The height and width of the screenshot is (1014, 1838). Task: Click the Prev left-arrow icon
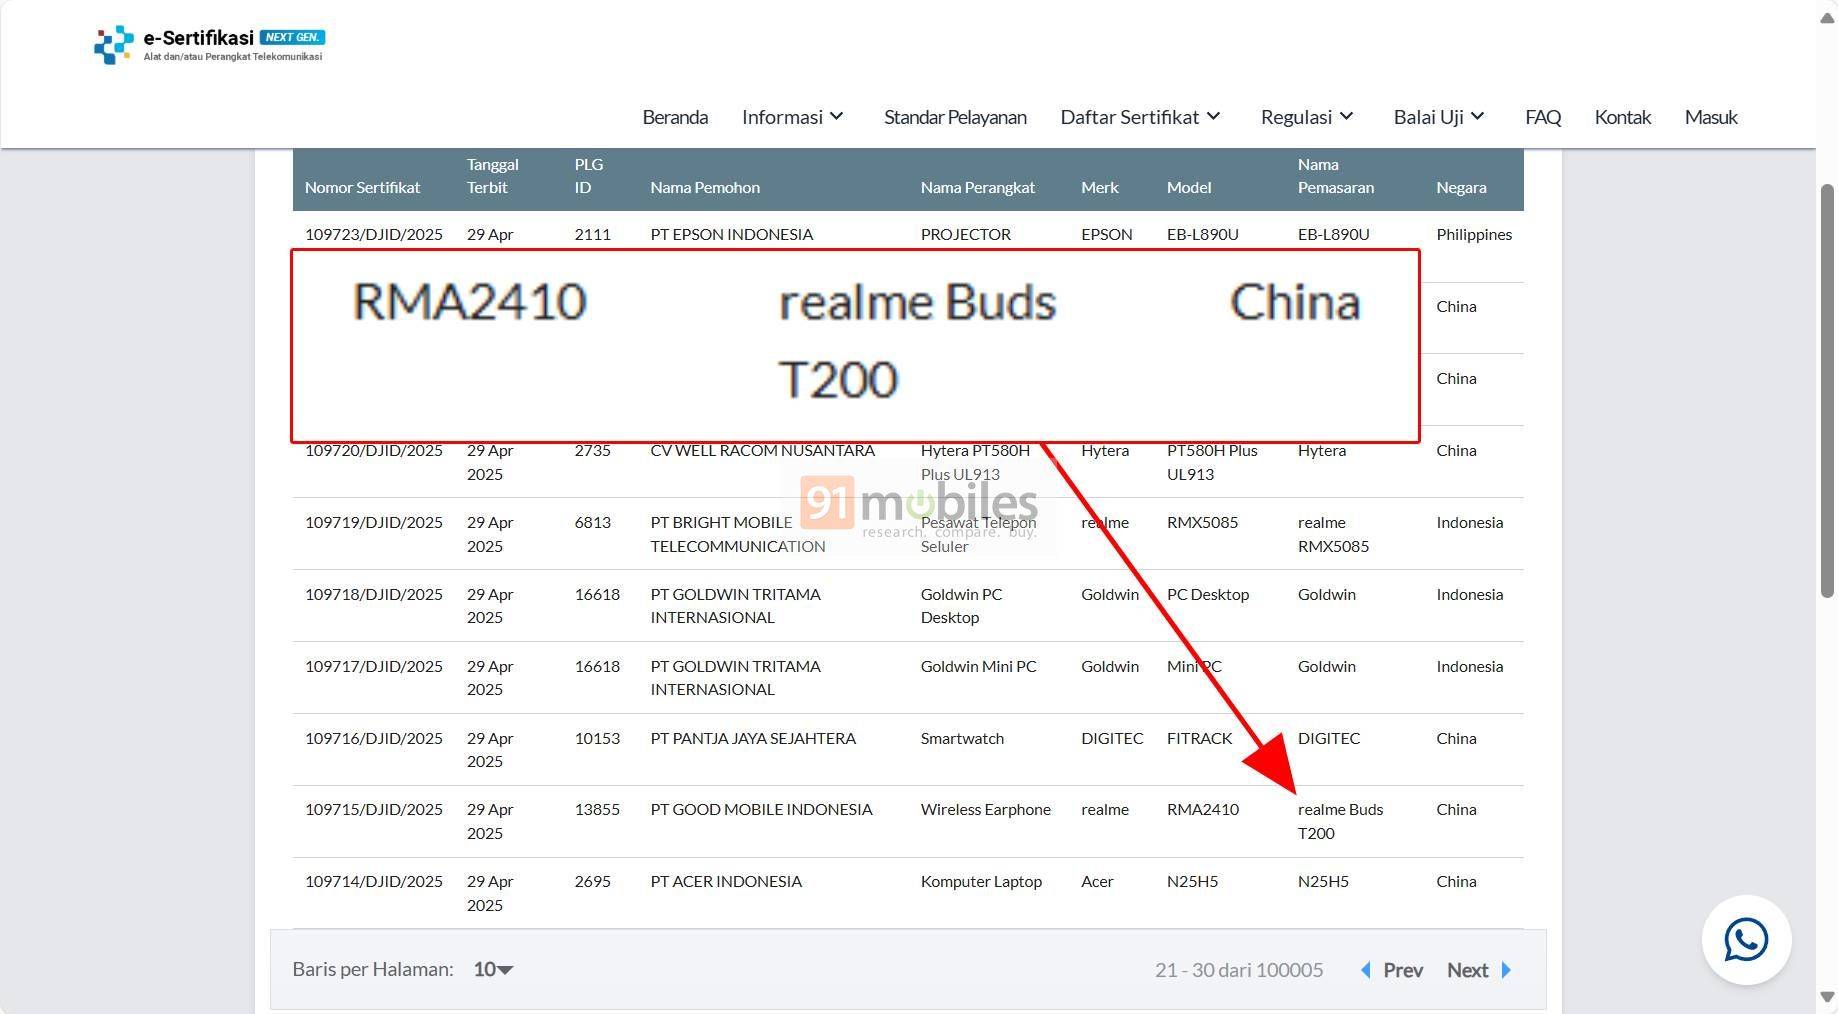coord(1366,970)
